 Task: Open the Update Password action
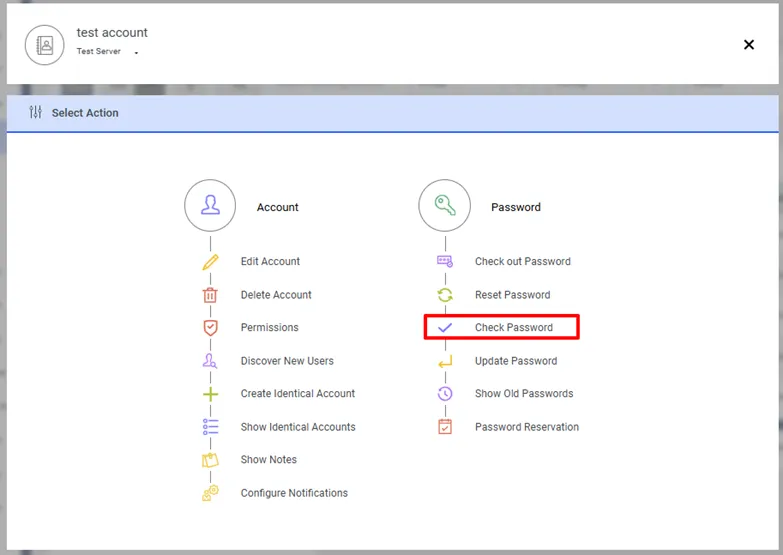pos(516,361)
